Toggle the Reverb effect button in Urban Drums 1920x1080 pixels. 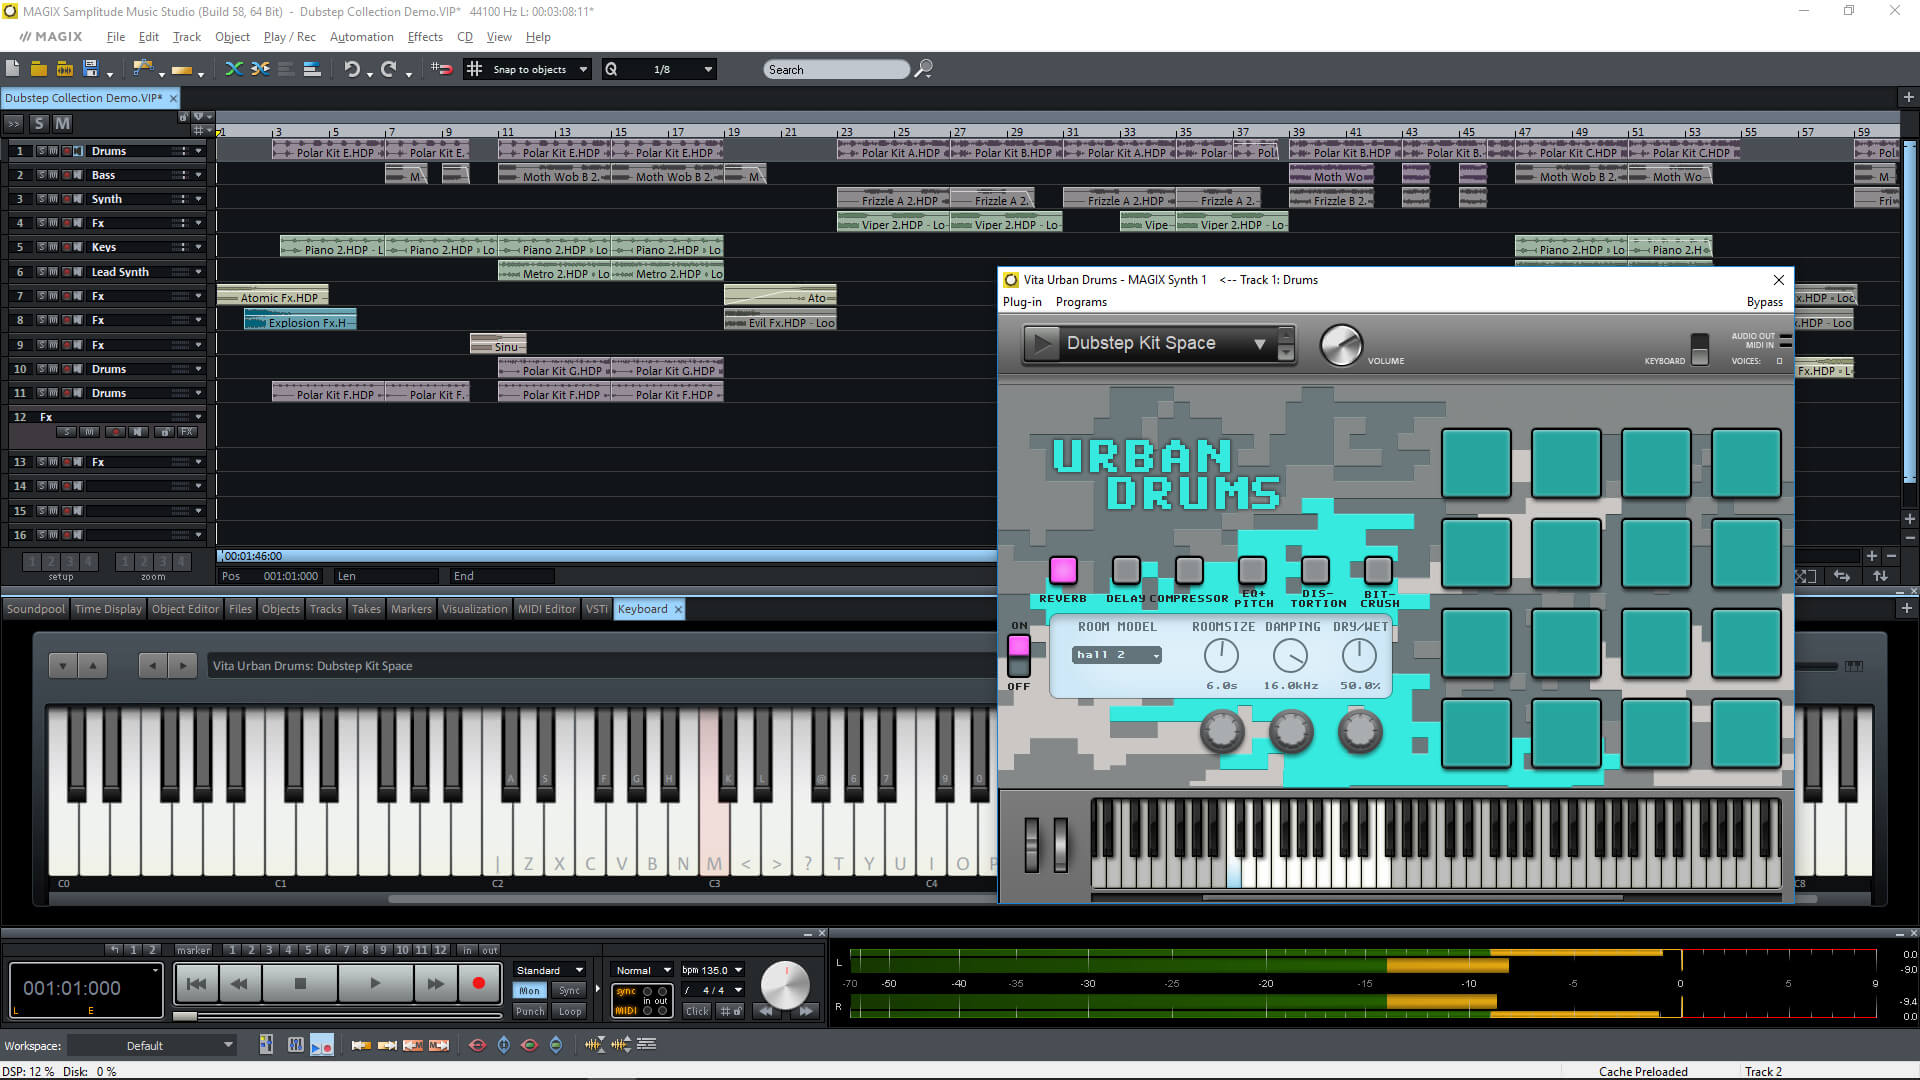1063,570
